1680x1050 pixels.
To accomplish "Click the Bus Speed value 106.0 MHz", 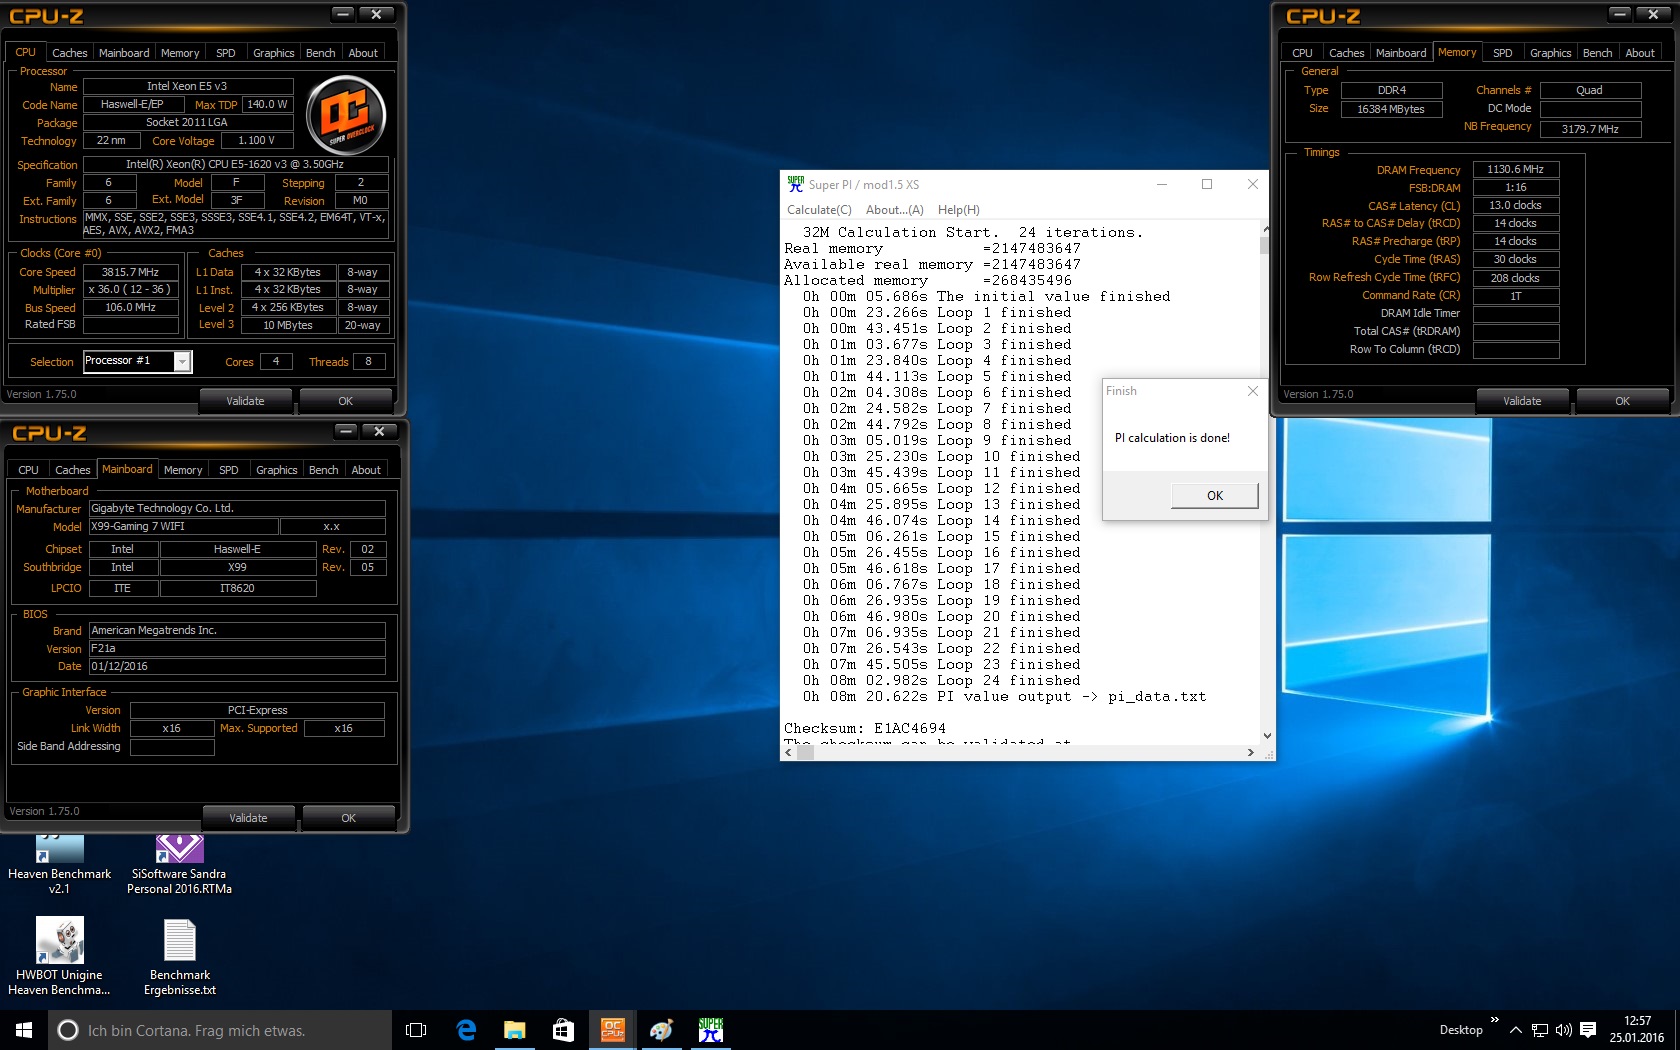I will (130, 308).
